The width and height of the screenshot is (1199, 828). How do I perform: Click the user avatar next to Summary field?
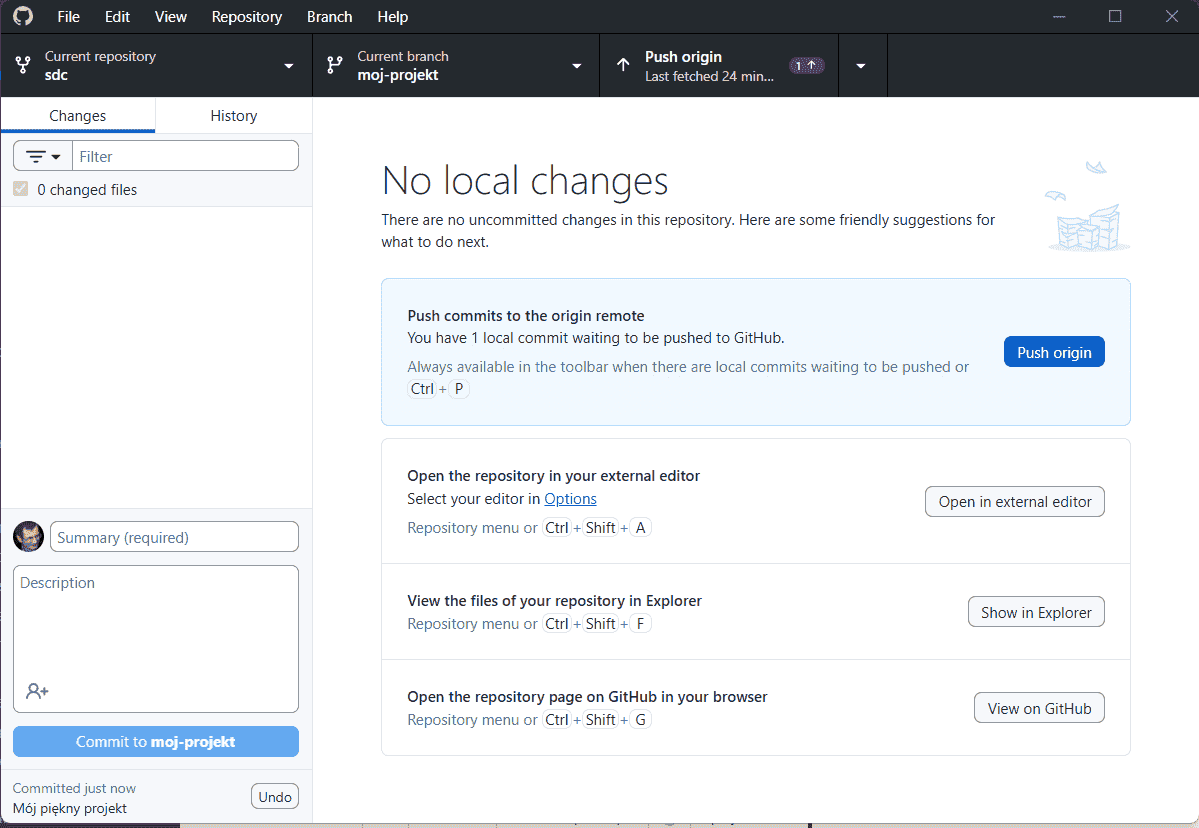(x=28, y=536)
